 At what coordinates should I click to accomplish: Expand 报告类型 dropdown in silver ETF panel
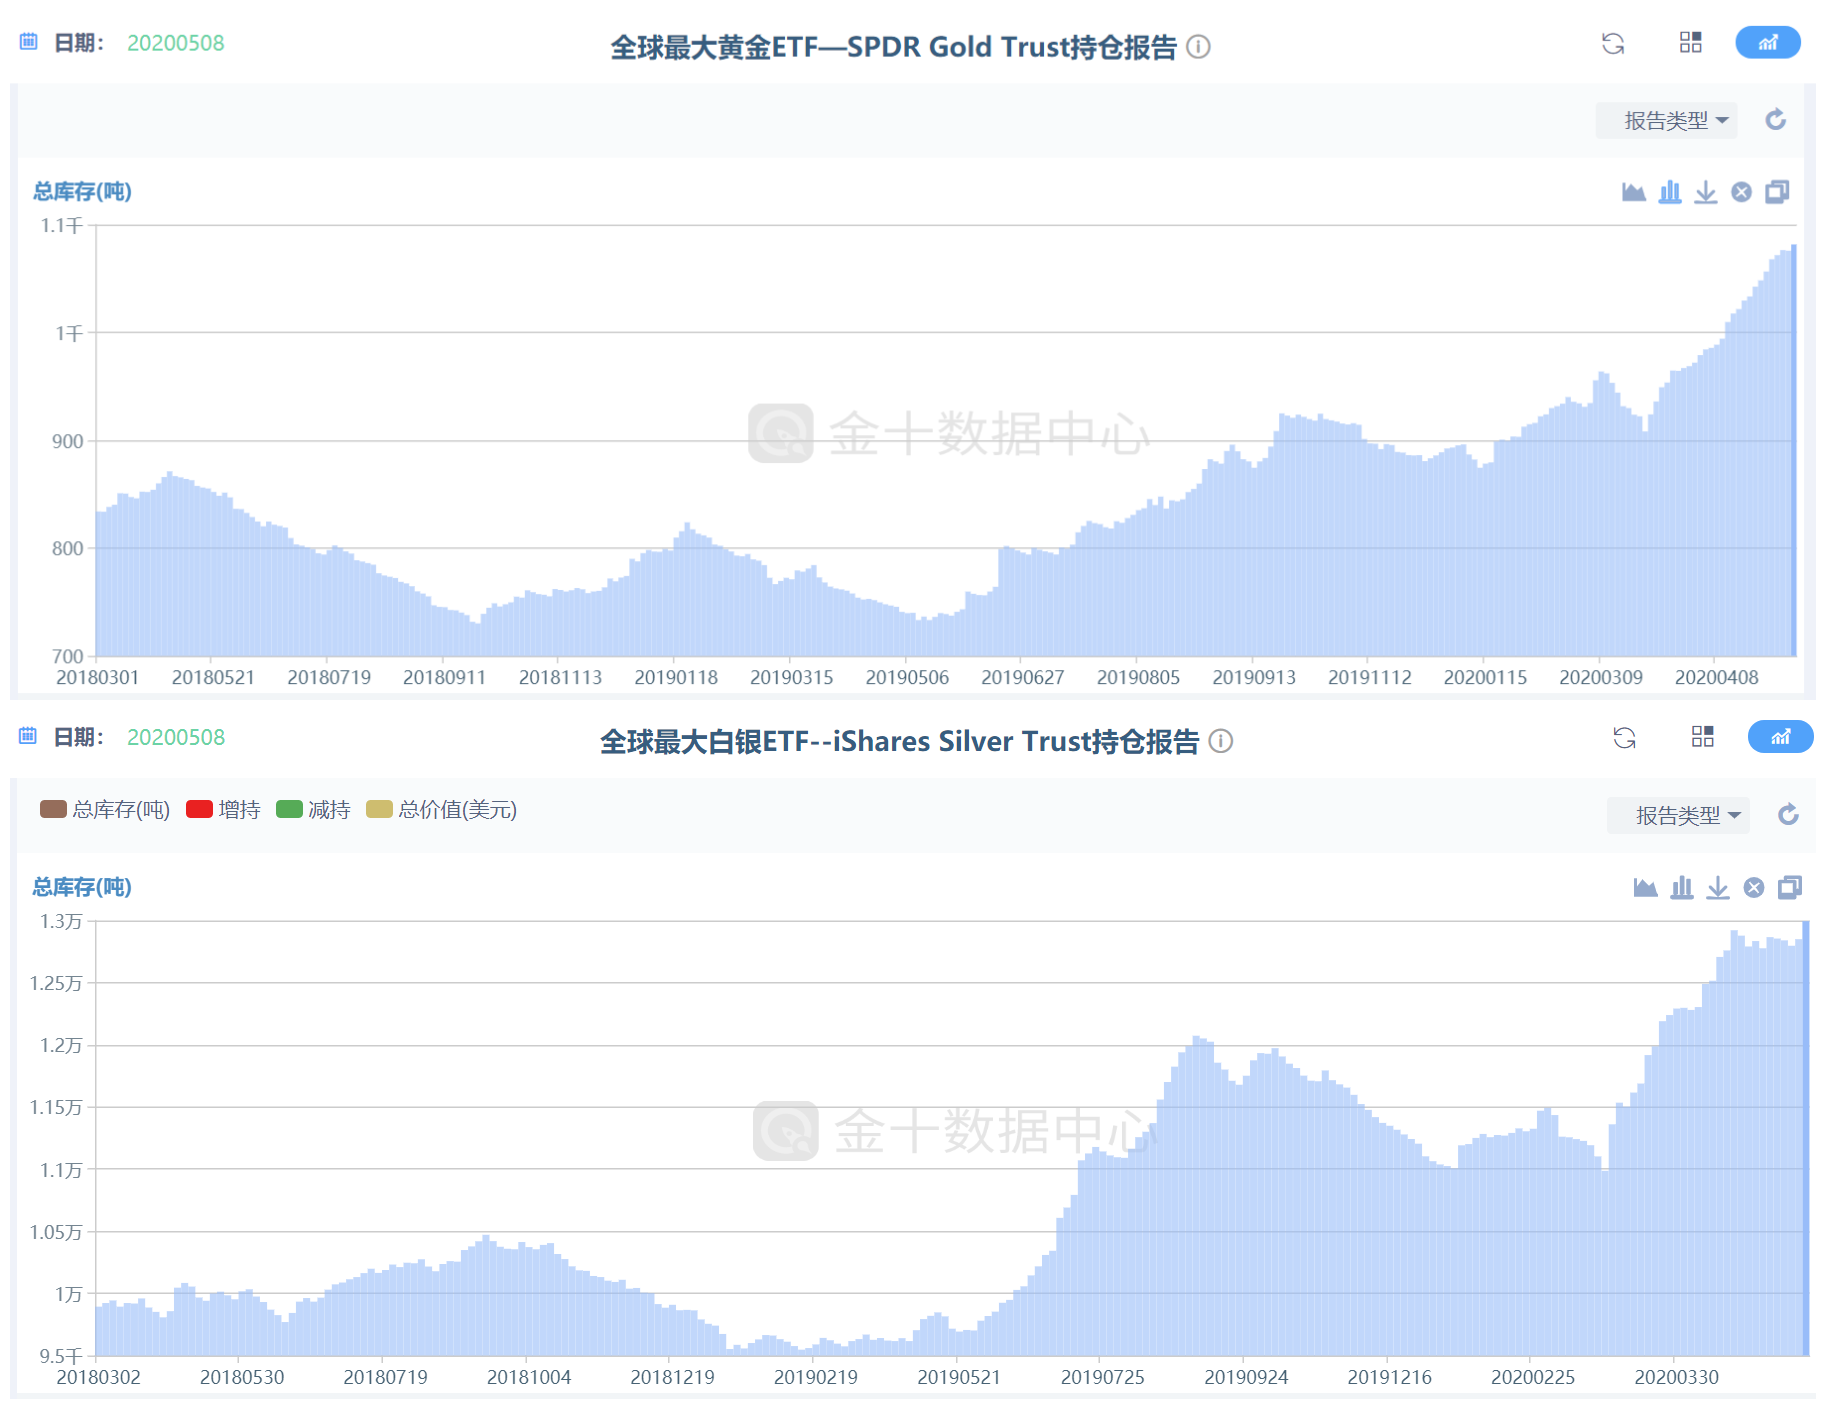pos(1679,816)
